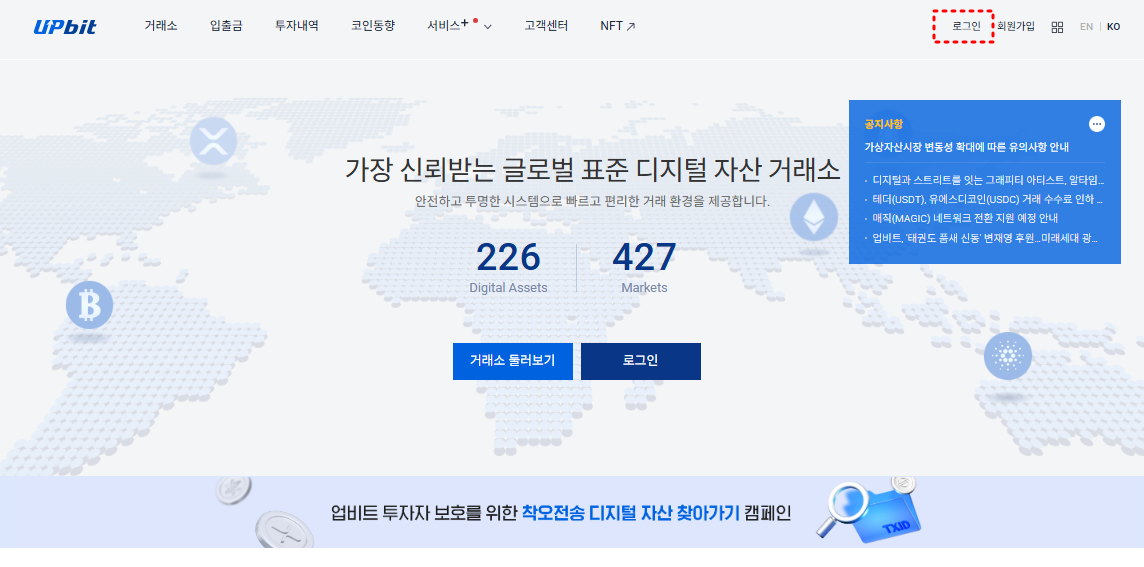Image resolution: width=1144 pixels, height=567 pixels.
Task: Click the 거래소 둘러보기 button
Action: click(512, 361)
